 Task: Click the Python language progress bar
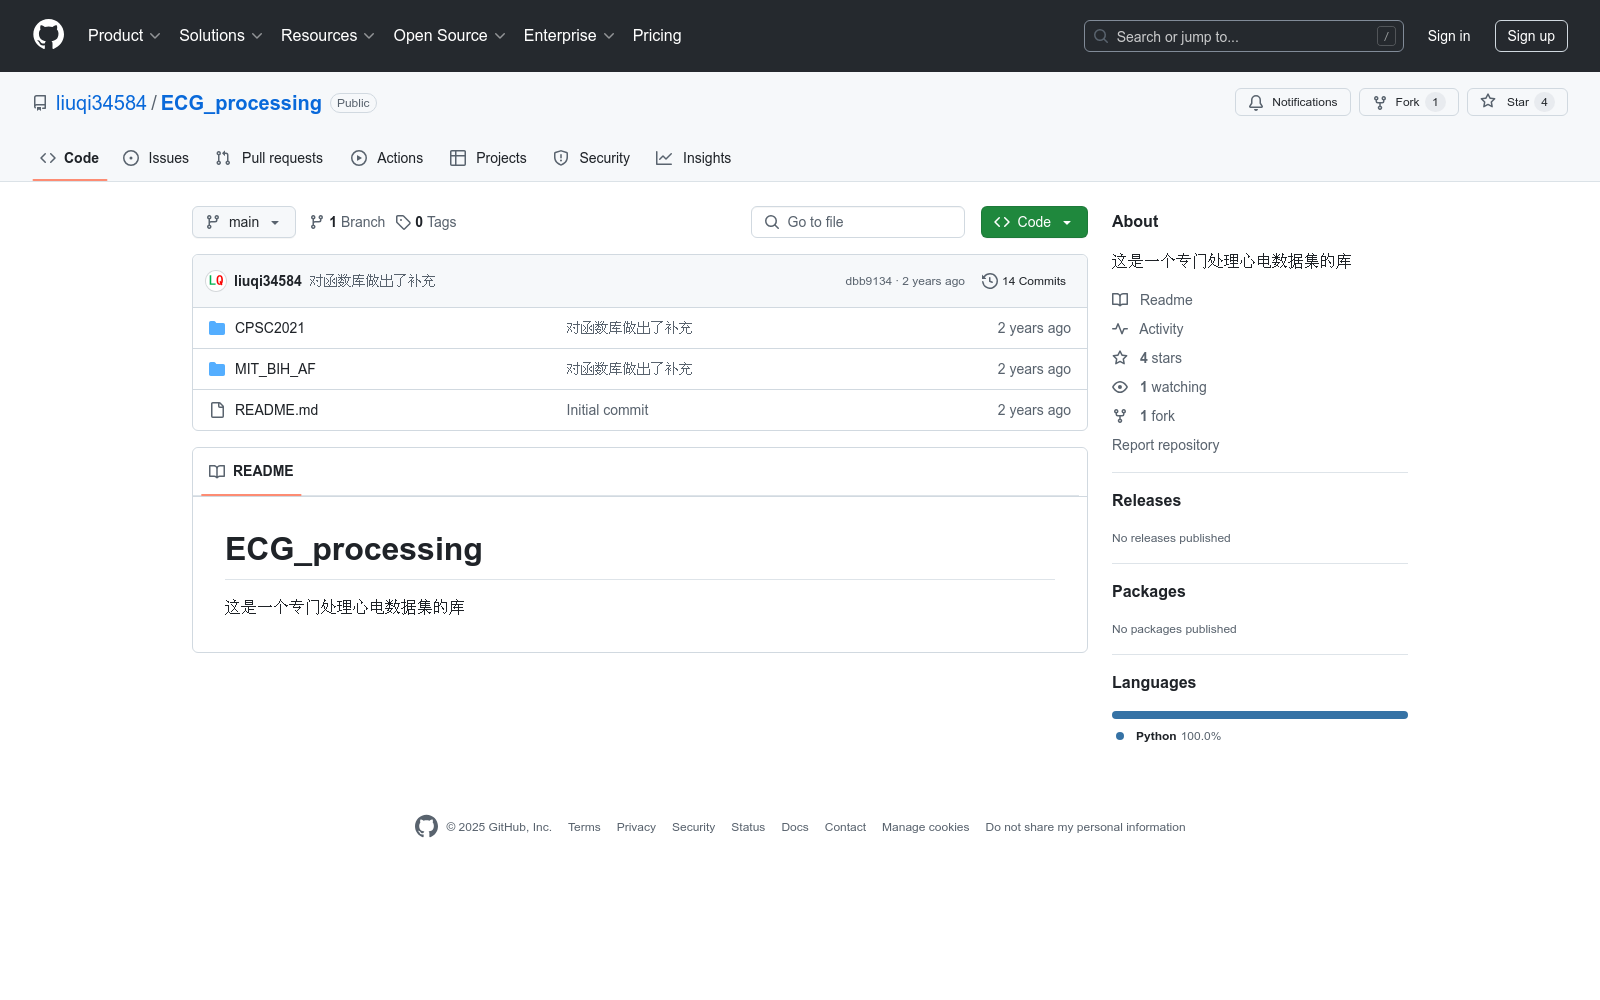pyautogui.click(x=1260, y=715)
